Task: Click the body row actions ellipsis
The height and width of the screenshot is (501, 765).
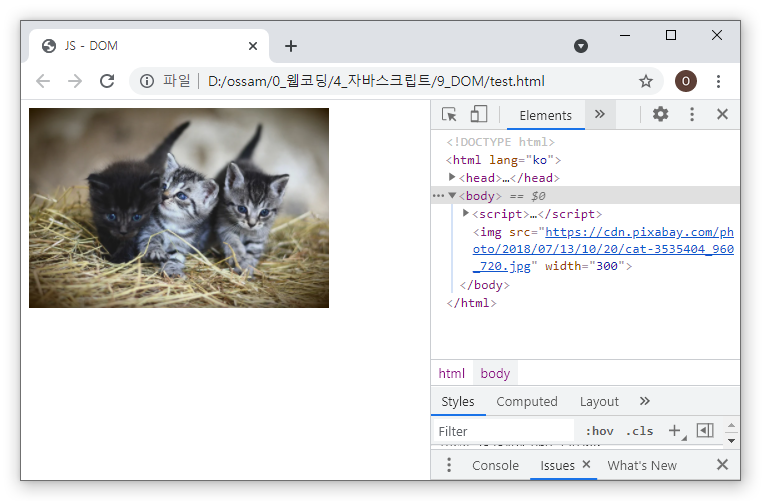Action: pos(438,196)
